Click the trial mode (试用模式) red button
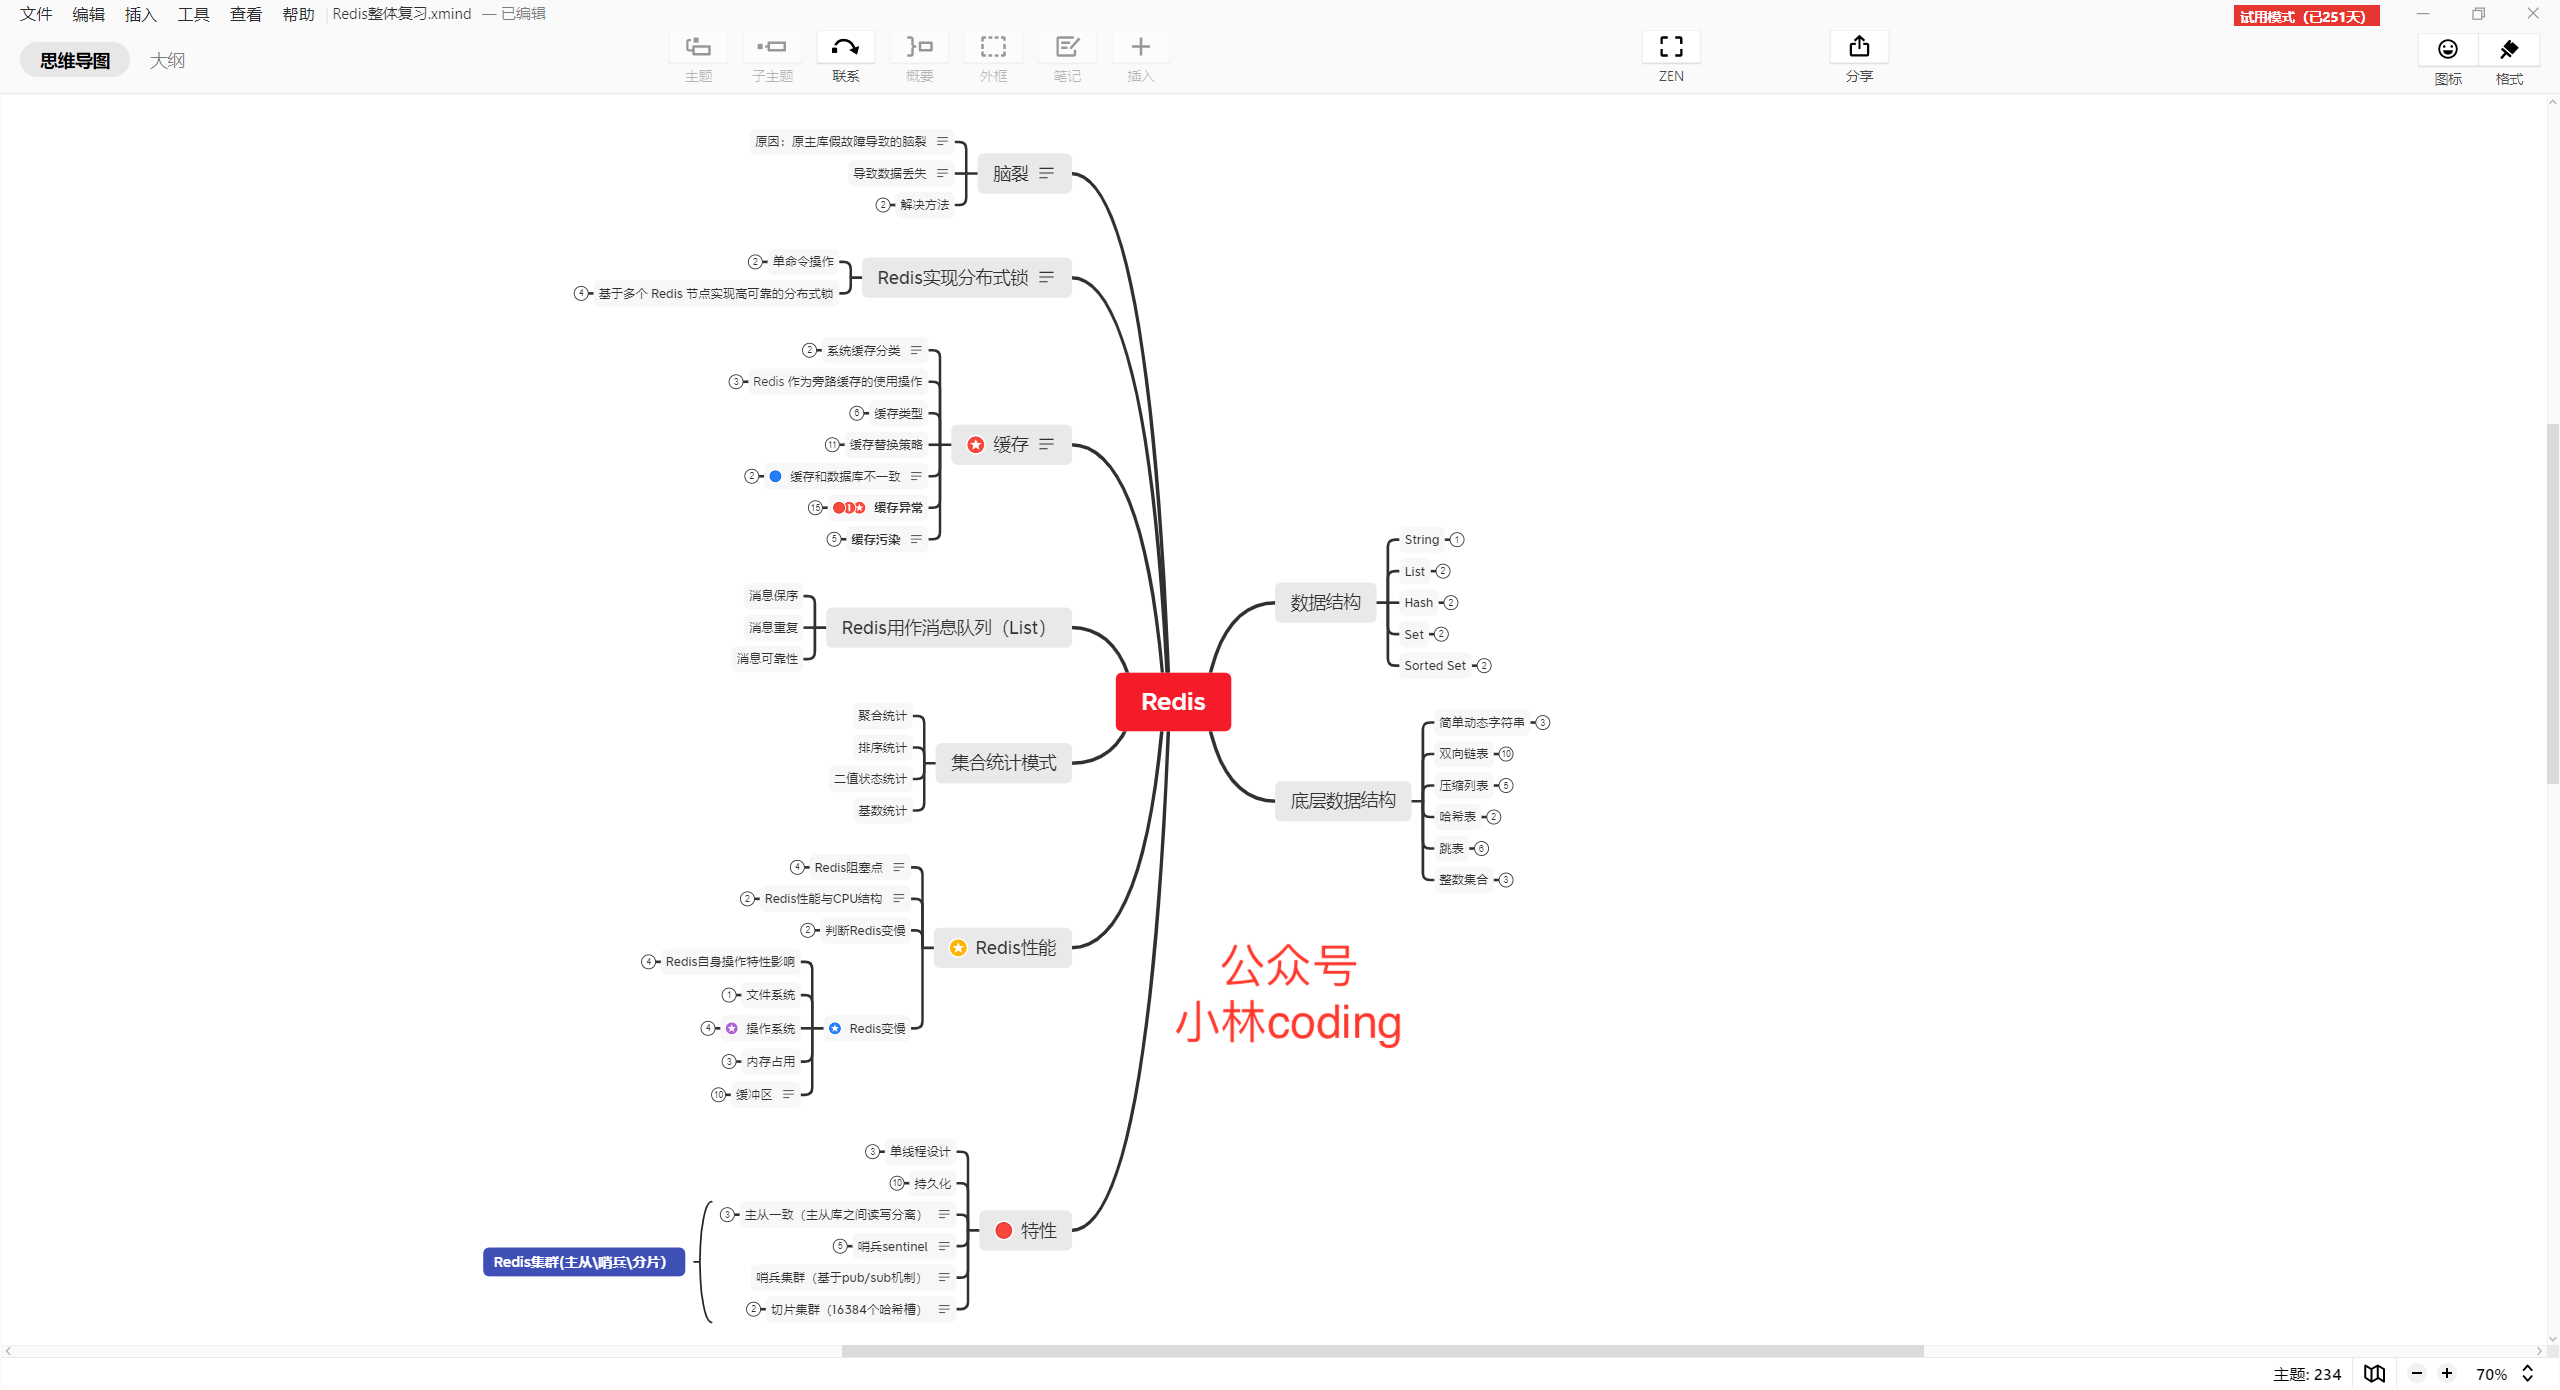2560x1390 pixels. (2305, 16)
